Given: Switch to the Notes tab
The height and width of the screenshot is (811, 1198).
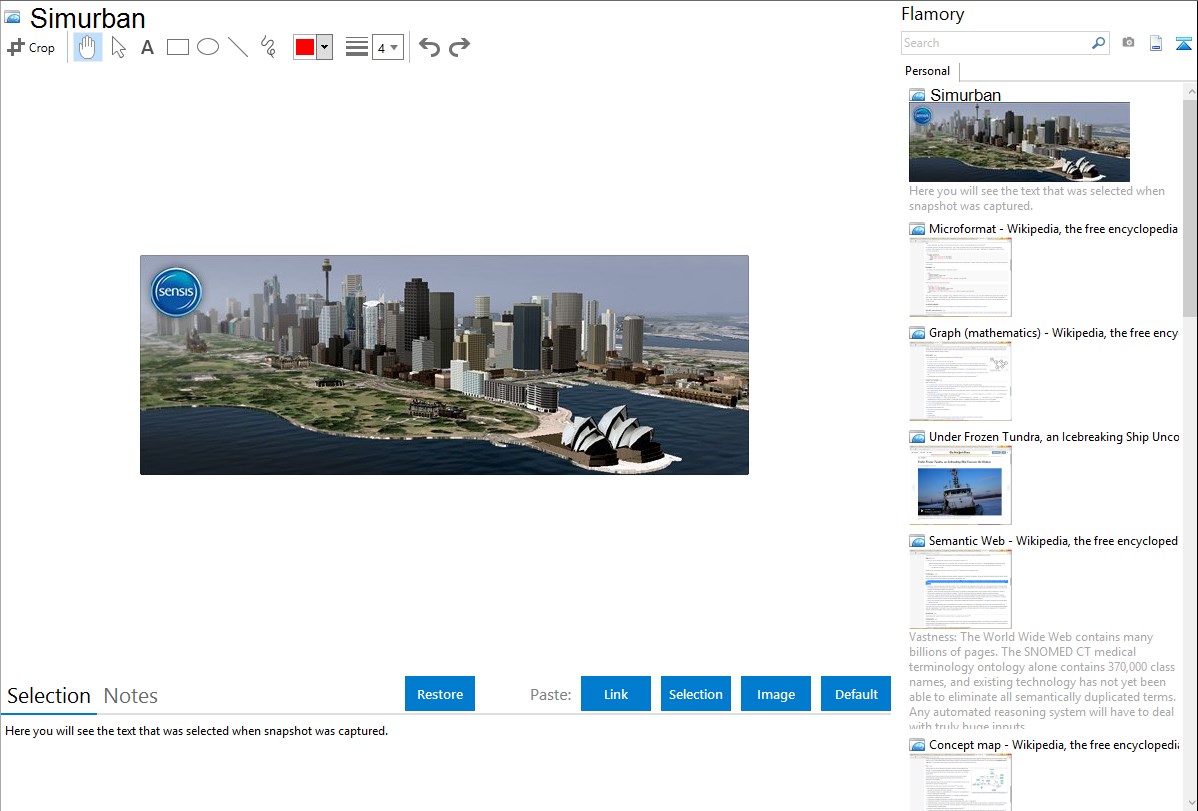Looking at the screenshot, I should coord(131,696).
